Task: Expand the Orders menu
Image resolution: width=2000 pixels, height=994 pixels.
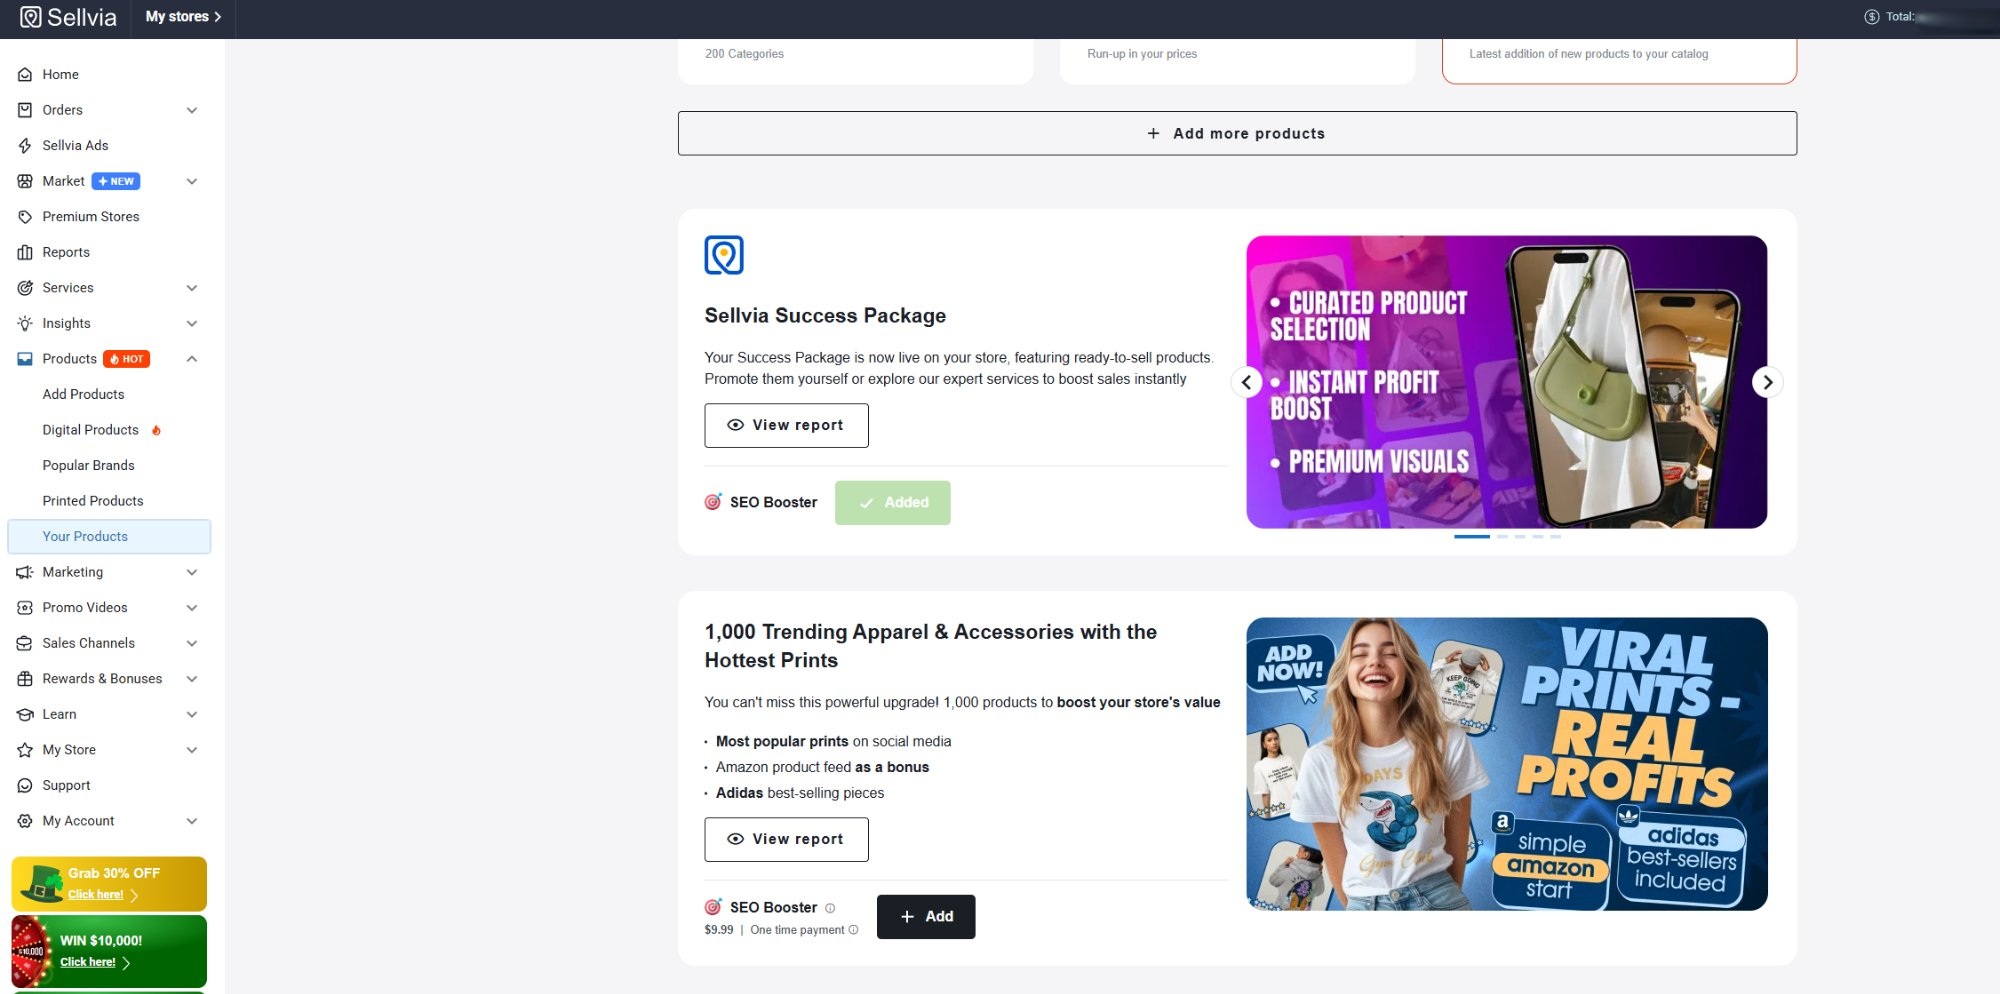Action: (x=192, y=110)
